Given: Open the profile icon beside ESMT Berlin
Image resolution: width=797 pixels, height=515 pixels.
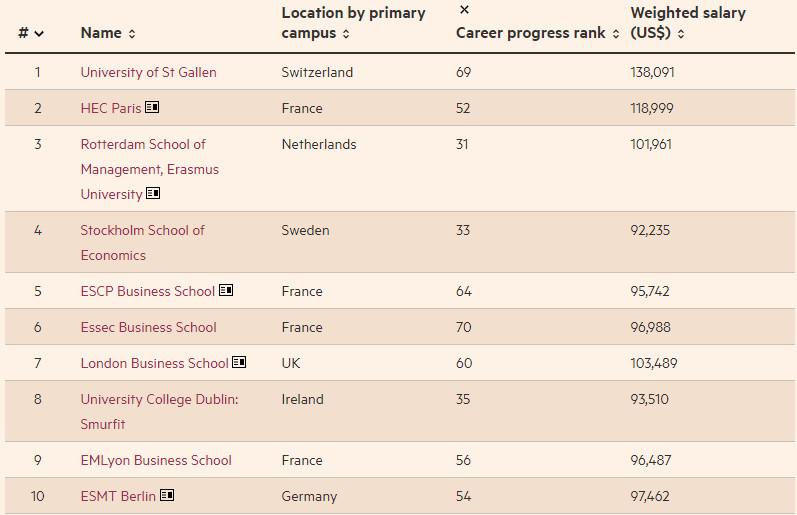Looking at the screenshot, I should [x=167, y=495].
